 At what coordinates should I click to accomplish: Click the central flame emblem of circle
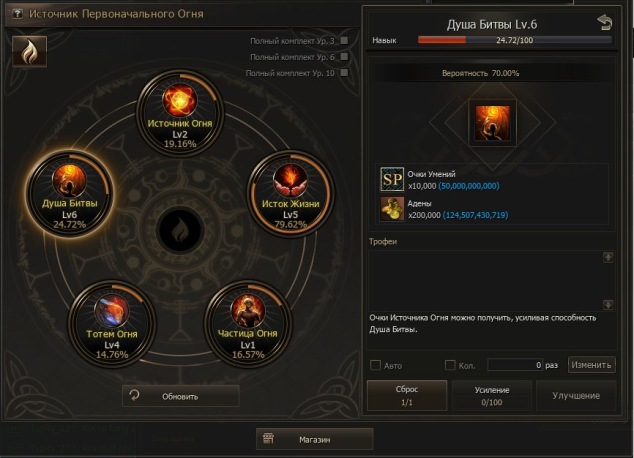click(x=180, y=231)
